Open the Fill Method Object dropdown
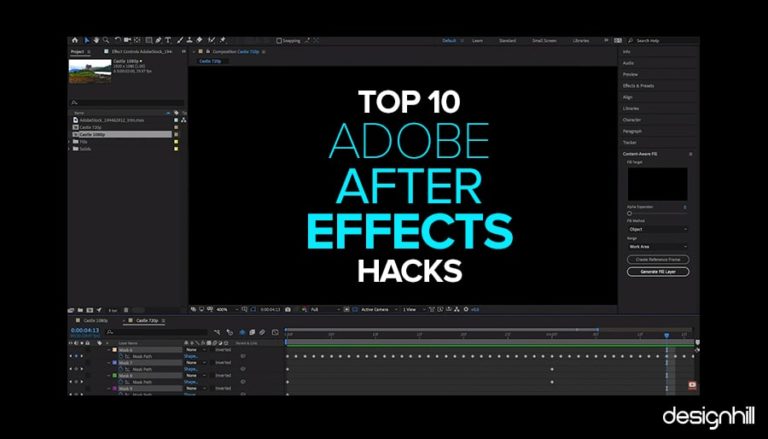Image resolution: width=768 pixels, height=439 pixels. coord(658,229)
